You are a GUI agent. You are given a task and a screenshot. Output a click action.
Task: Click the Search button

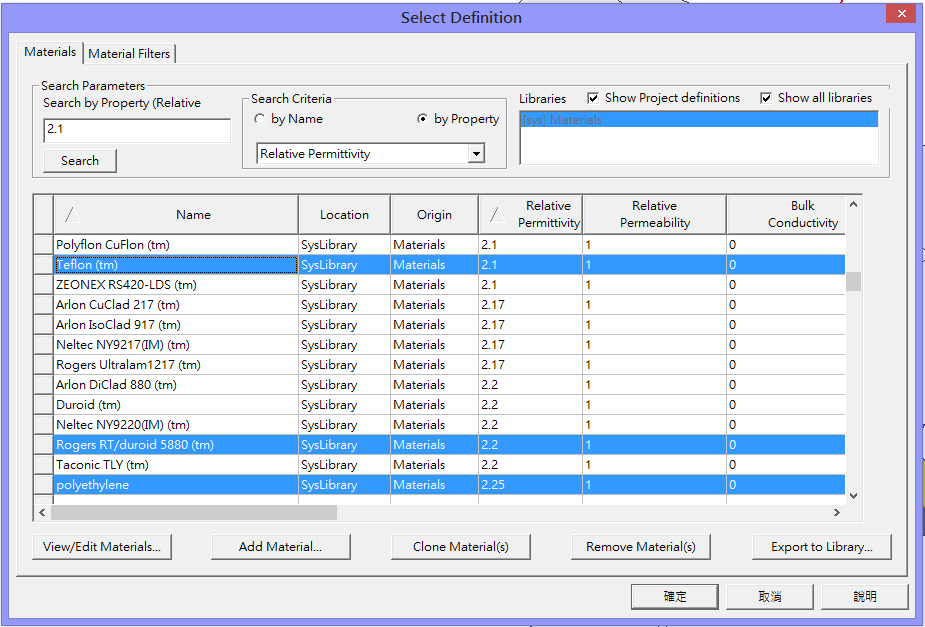[80, 160]
